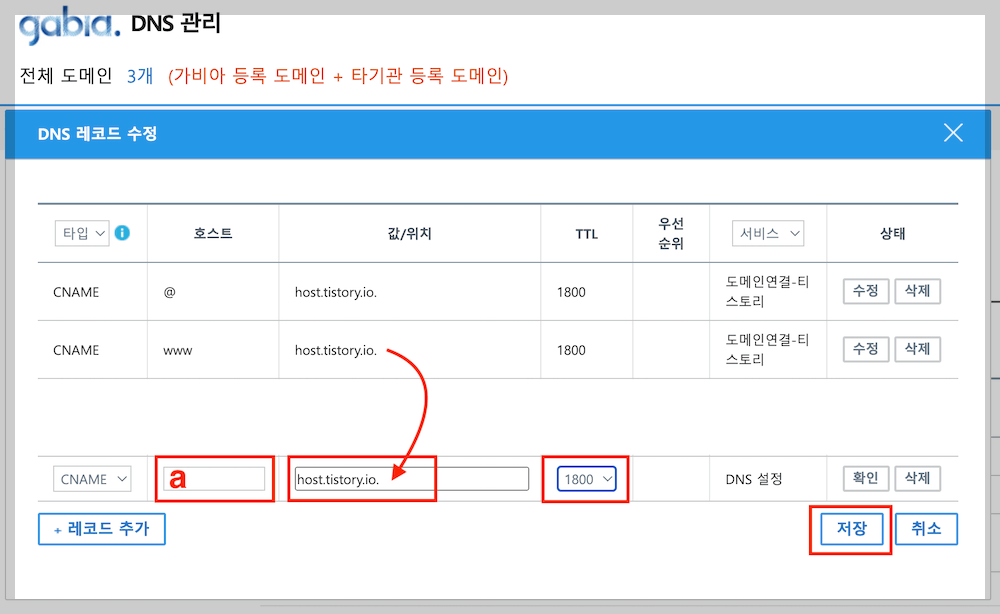Viewport: 1000px width, 614px height.
Task: Click 삭제 on the new record entry row
Action: (x=917, y=478)
